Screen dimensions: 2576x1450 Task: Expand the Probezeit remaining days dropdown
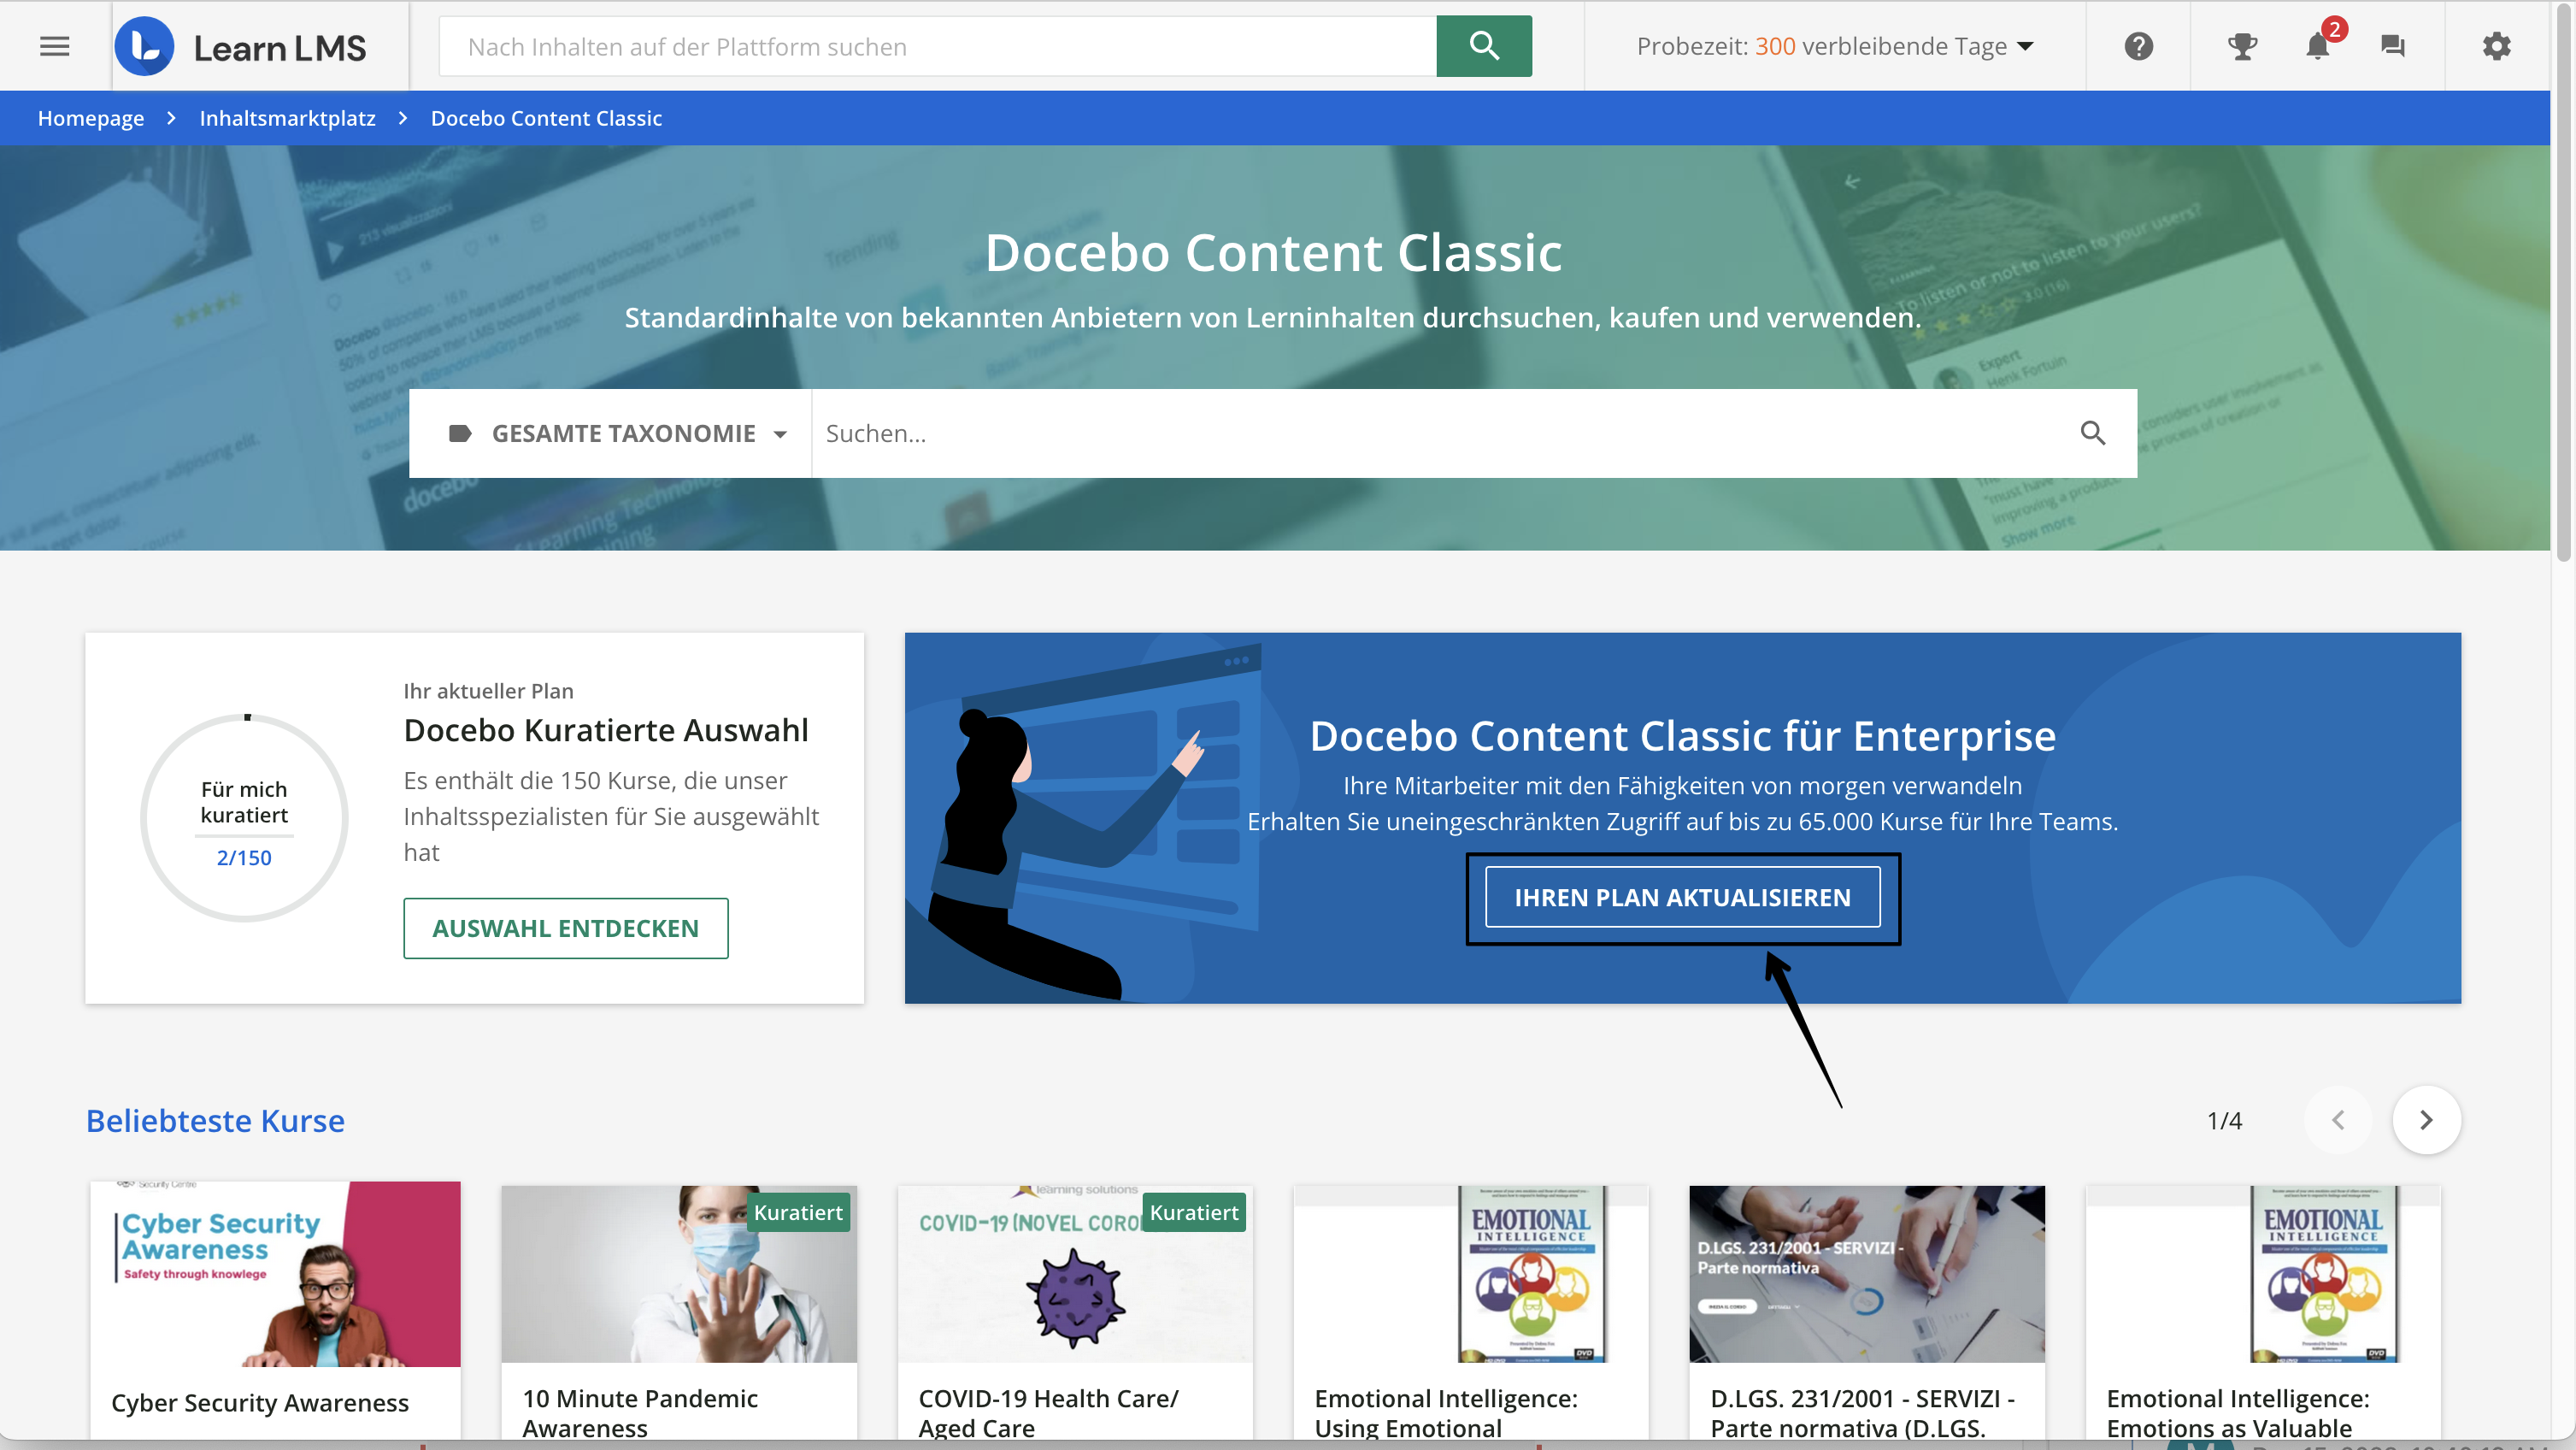1835,46
